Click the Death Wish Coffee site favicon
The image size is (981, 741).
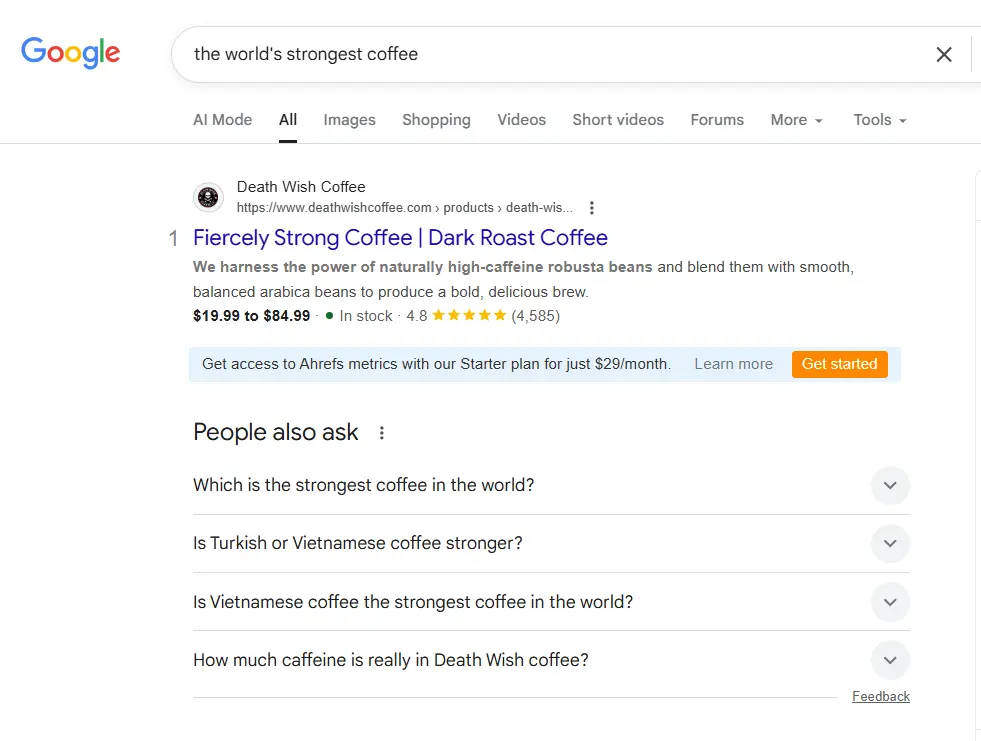tap(208, 197)
